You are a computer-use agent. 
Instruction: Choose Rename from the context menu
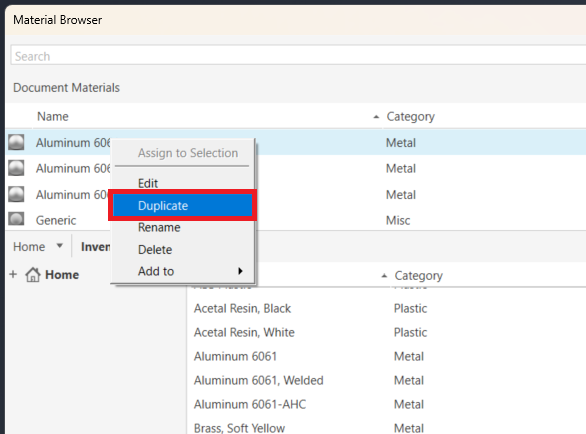159,227
